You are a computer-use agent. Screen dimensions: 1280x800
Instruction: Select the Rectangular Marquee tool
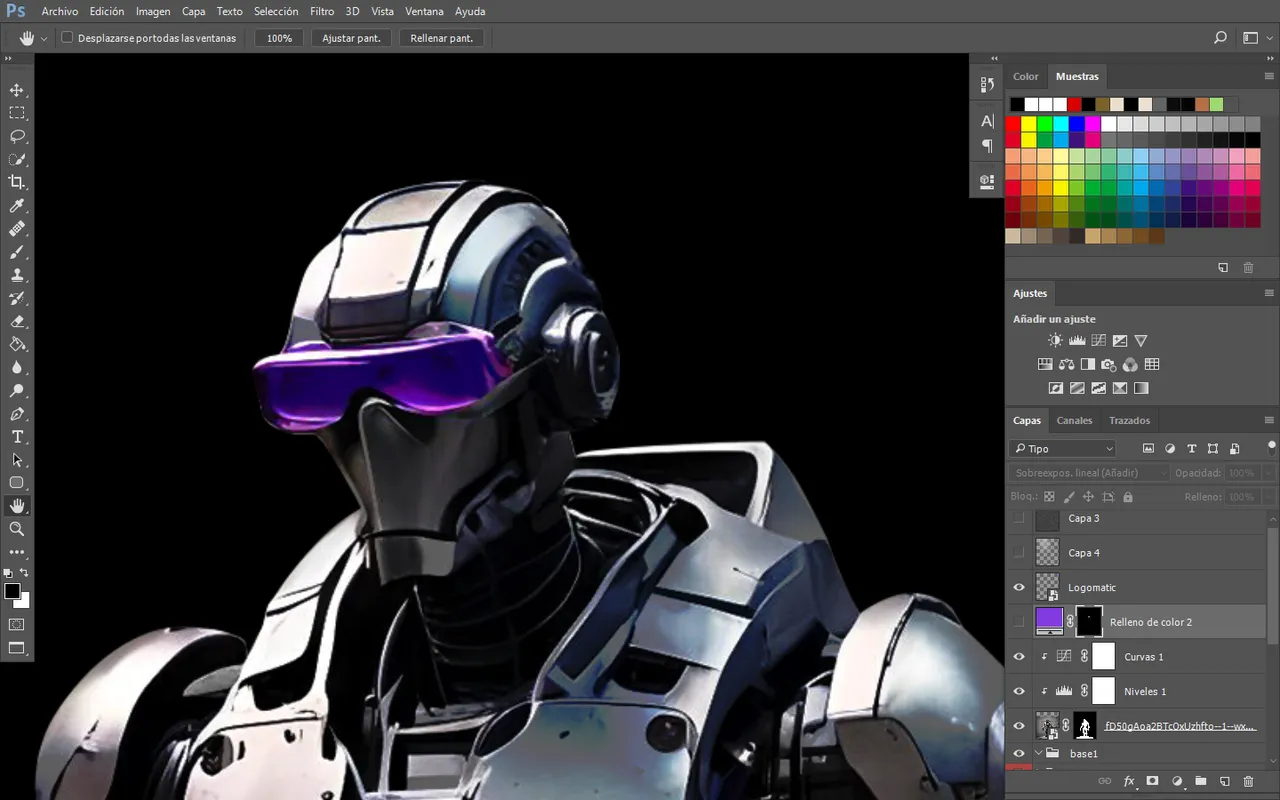(17, 113)
